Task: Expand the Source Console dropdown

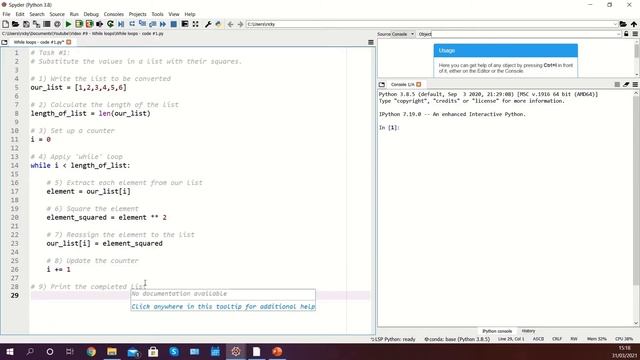Action: pos(412,34)
